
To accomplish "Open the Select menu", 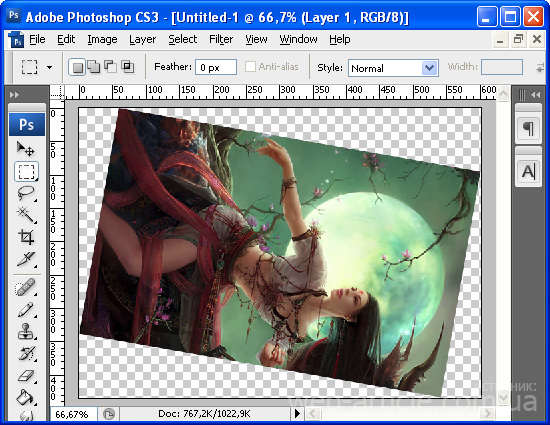I will tap(182, 39).
